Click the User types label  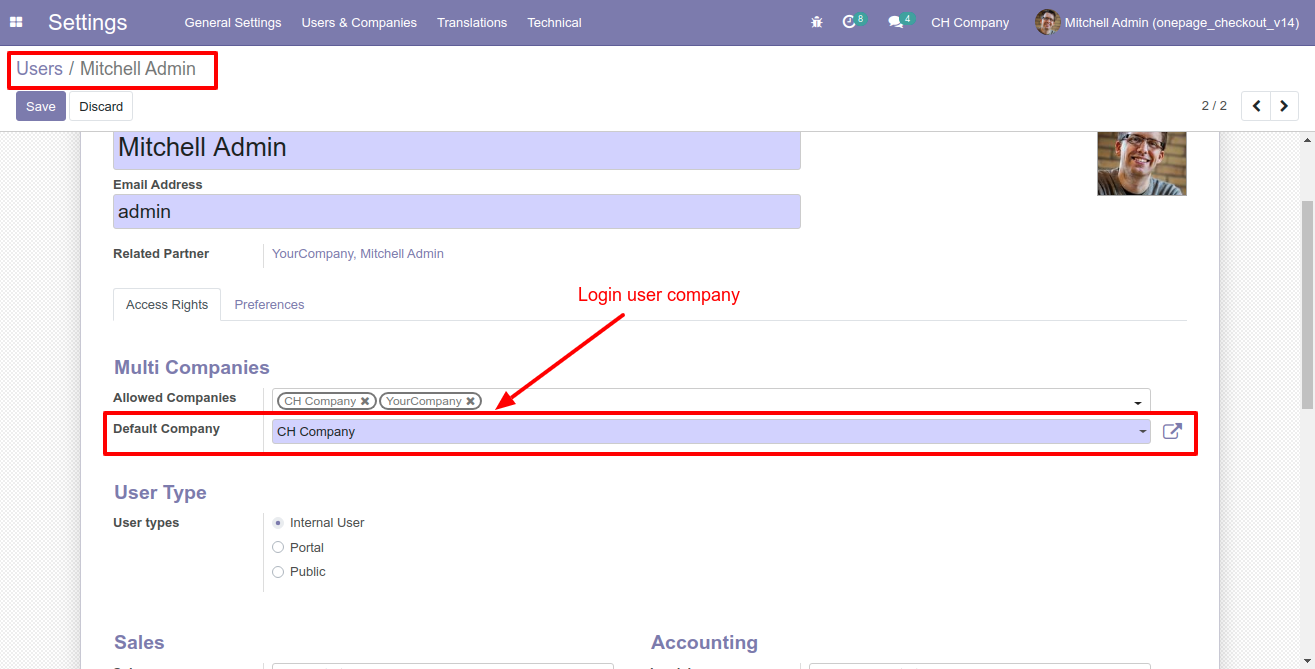[146, 523]
